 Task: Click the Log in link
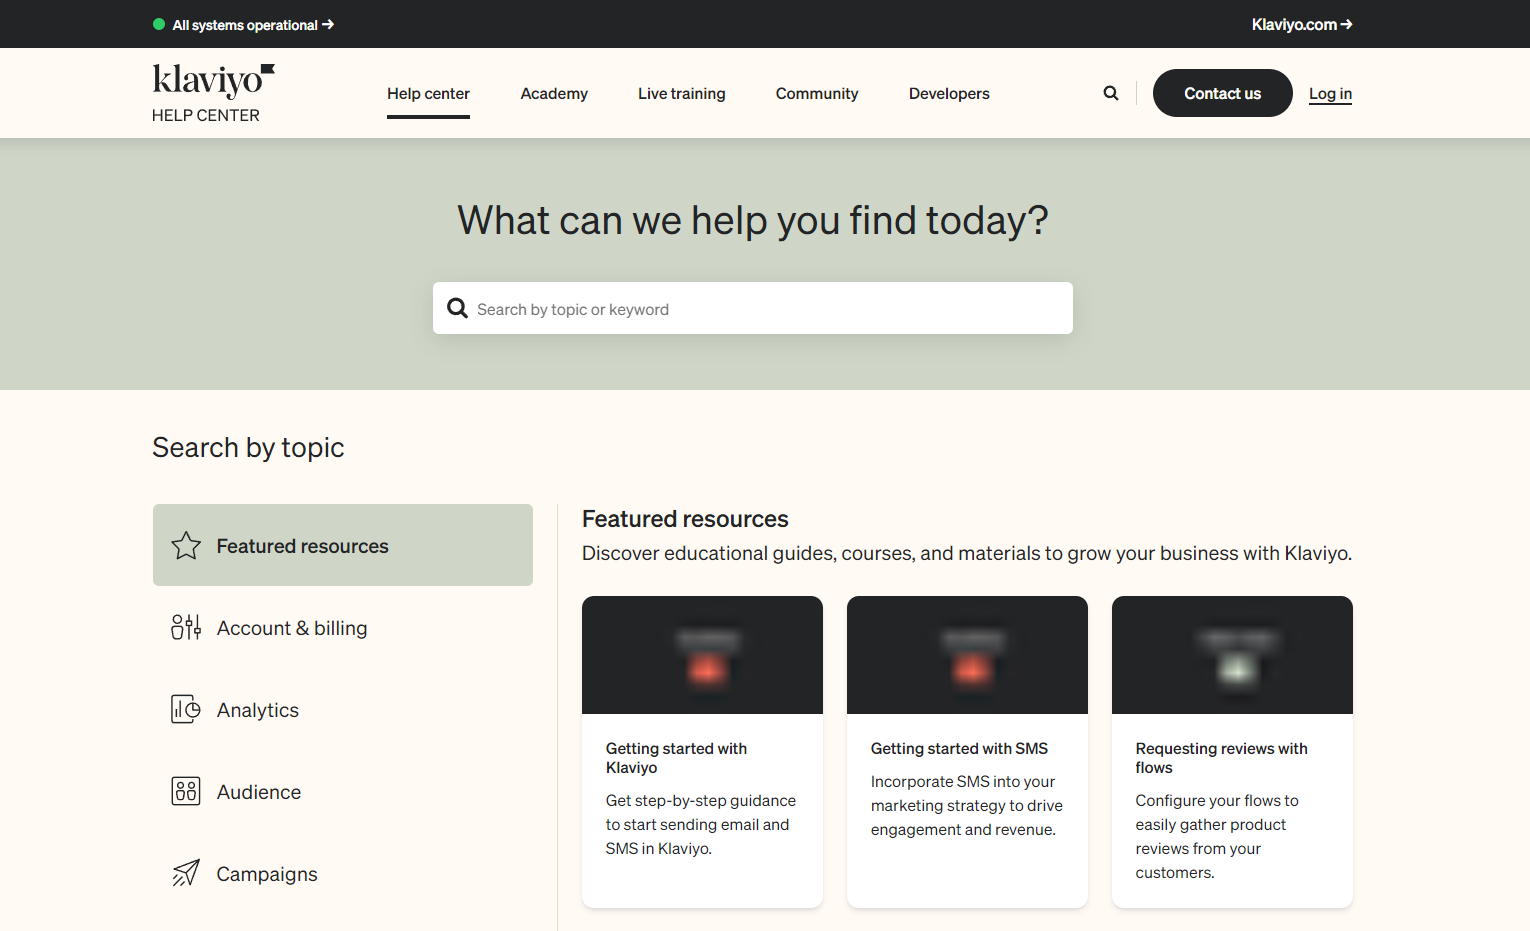(1330, 93)
